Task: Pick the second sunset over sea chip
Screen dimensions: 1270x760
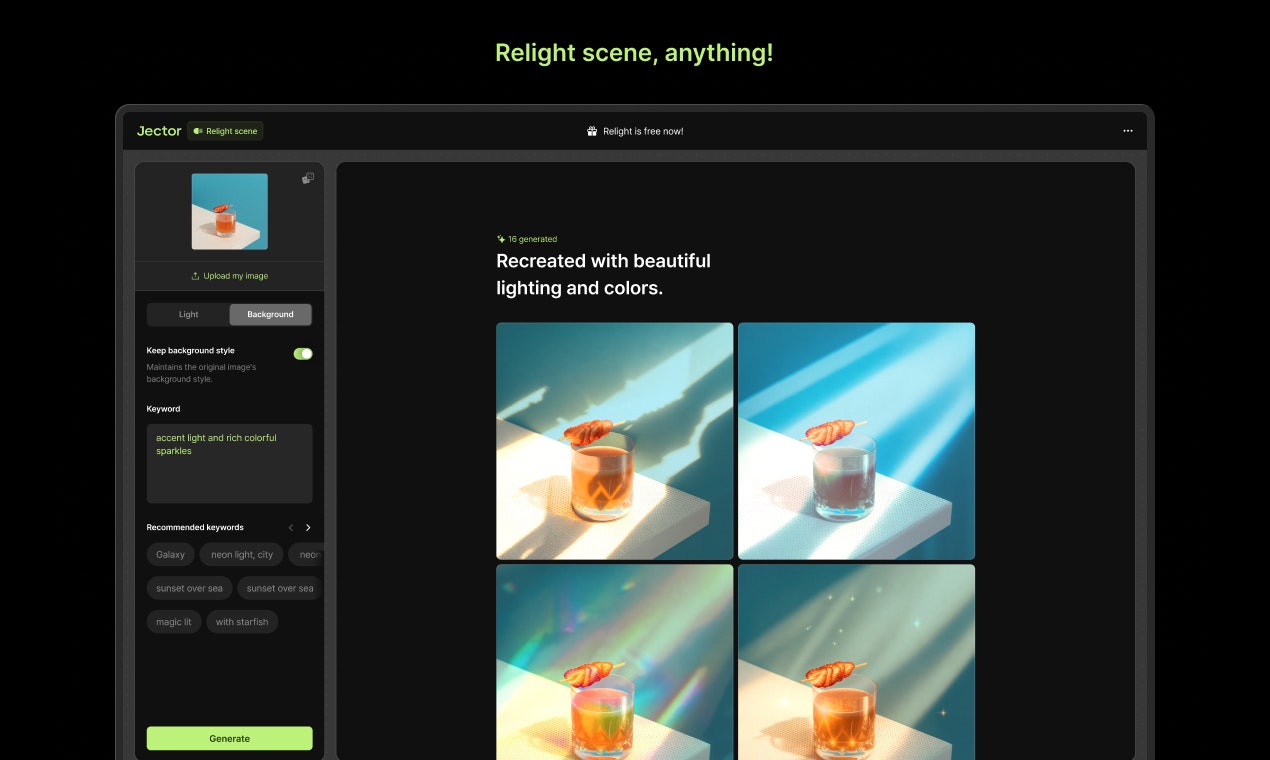Action: [280, 588]
